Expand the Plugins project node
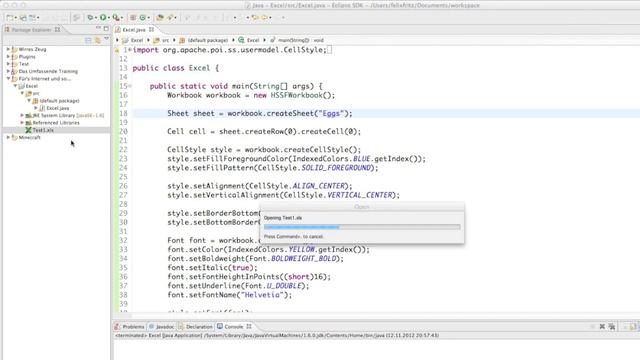The width and height of the screenshot is (640, 360). coord(8,56)
